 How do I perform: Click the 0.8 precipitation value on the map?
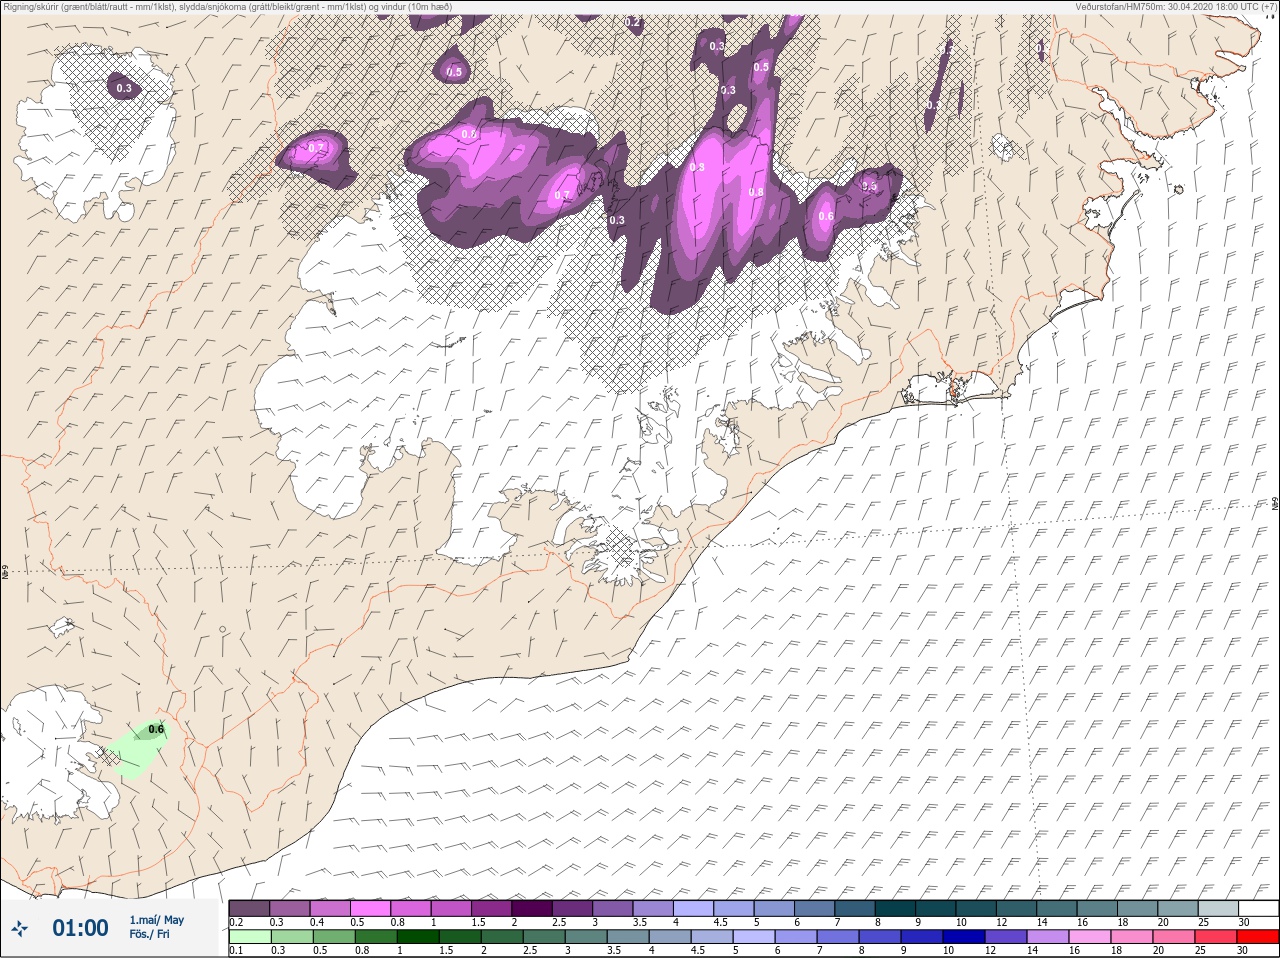pos(756,193)
